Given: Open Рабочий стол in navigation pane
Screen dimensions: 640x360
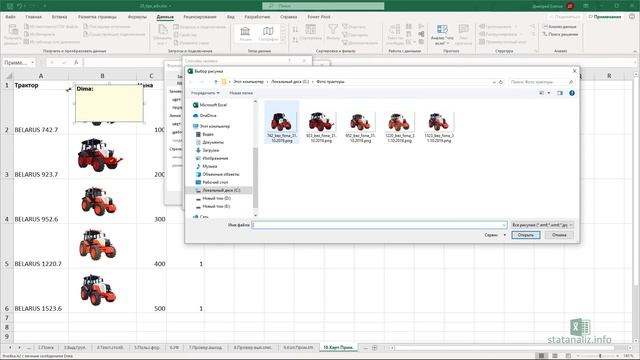Looking at the screenshot, I should (211, 182).
